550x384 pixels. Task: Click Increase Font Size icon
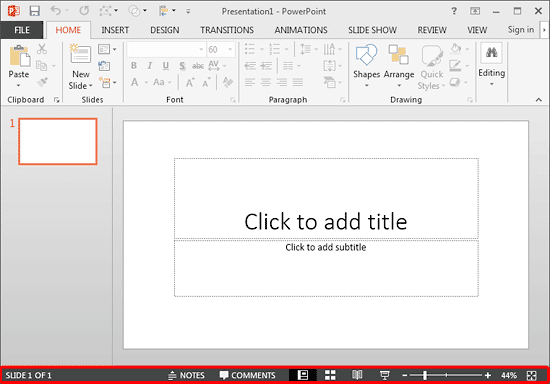coord(190,83)
